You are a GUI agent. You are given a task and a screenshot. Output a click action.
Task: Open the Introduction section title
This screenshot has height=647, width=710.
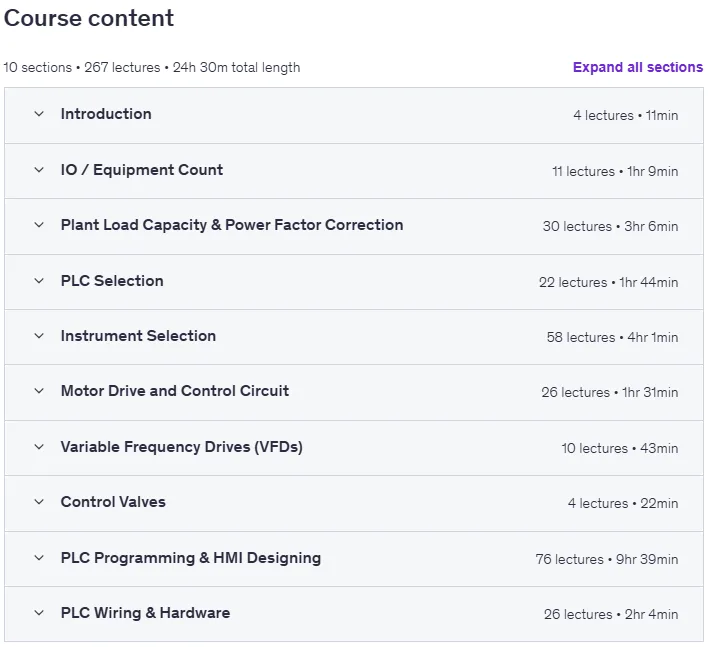(x=106, y=114)
